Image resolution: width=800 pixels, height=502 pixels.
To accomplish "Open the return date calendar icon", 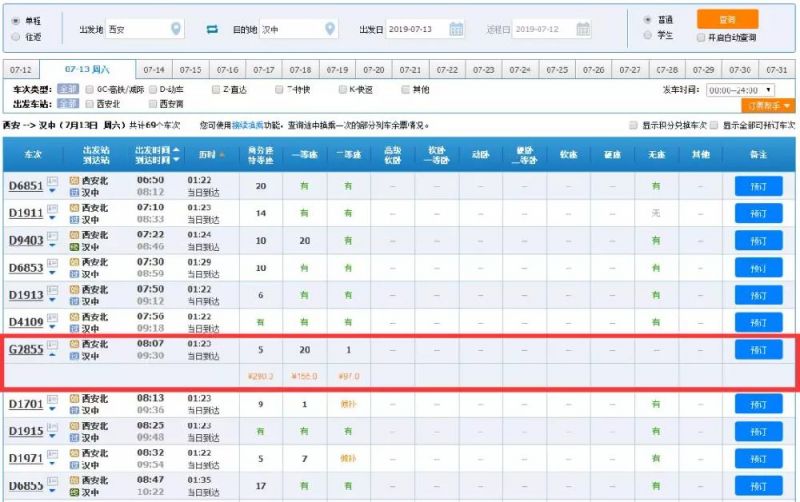I will pos(583,29).
